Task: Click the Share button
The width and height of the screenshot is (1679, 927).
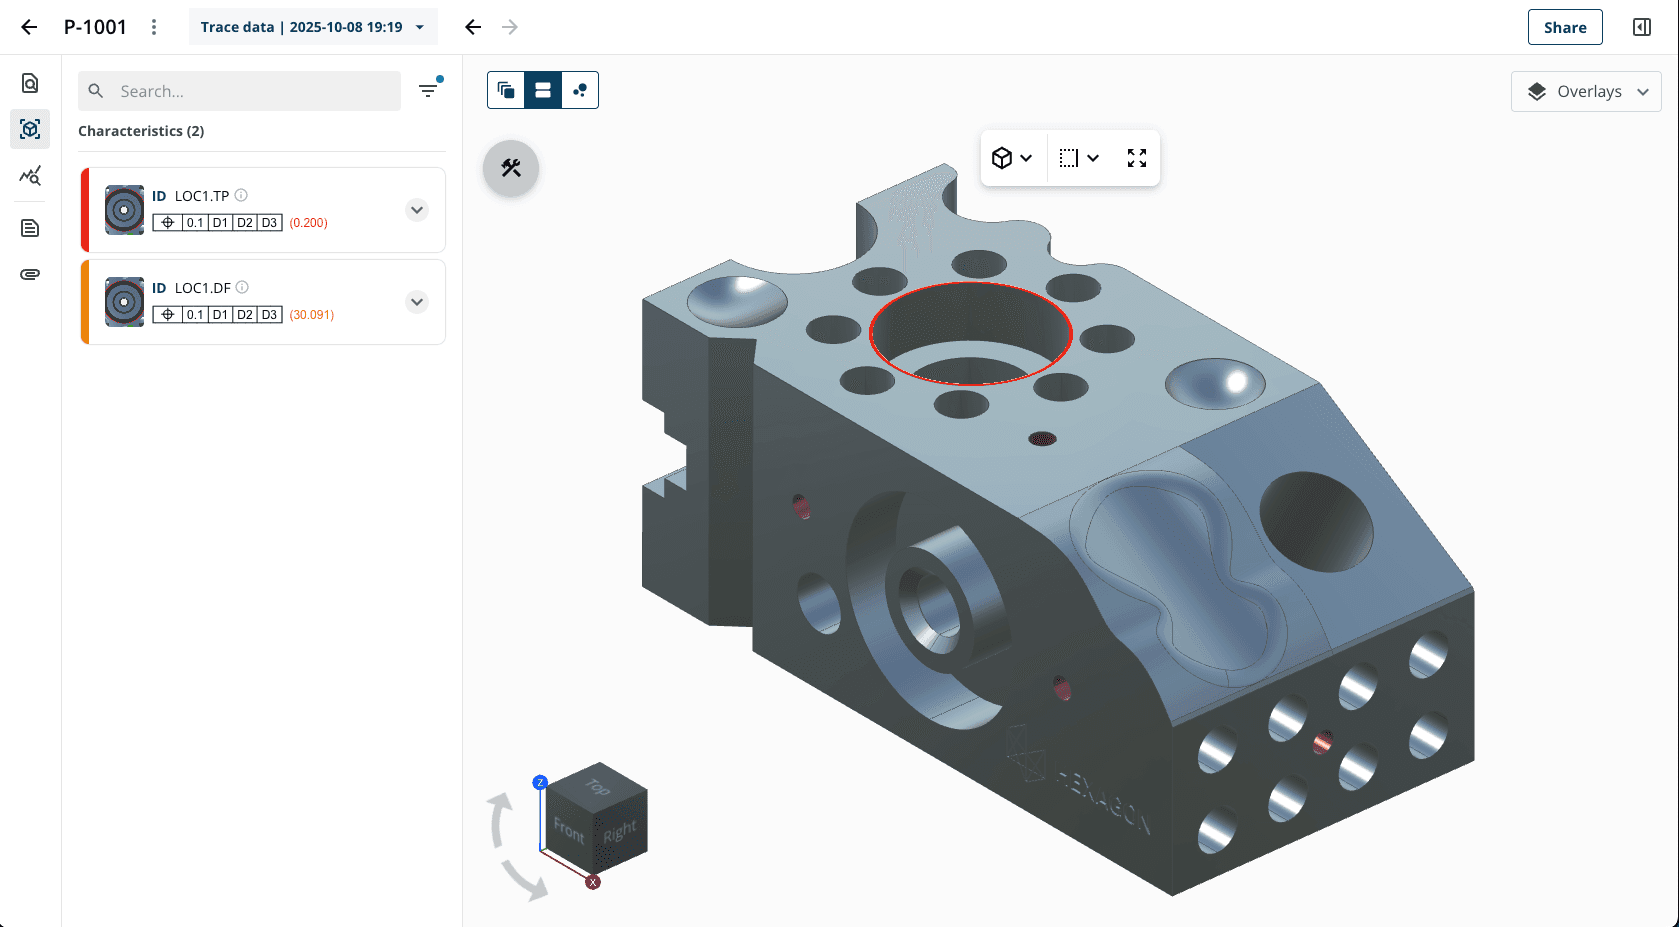Action: point(1565,27)
